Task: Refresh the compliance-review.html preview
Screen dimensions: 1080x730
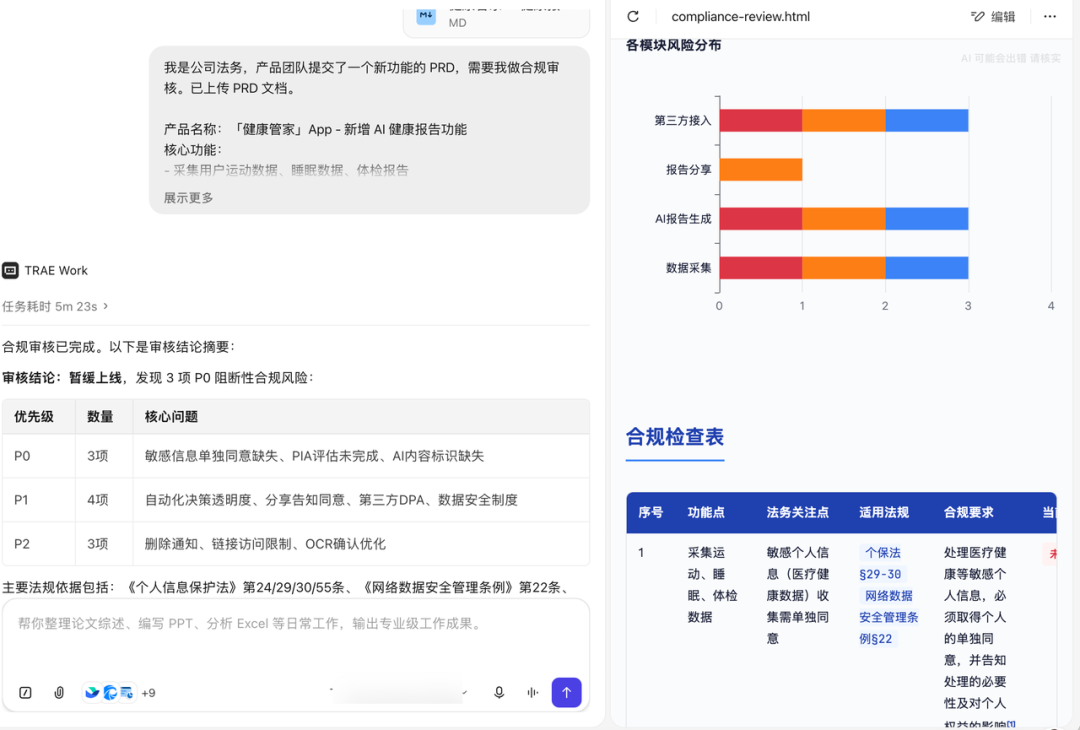Action: (633, 17)
